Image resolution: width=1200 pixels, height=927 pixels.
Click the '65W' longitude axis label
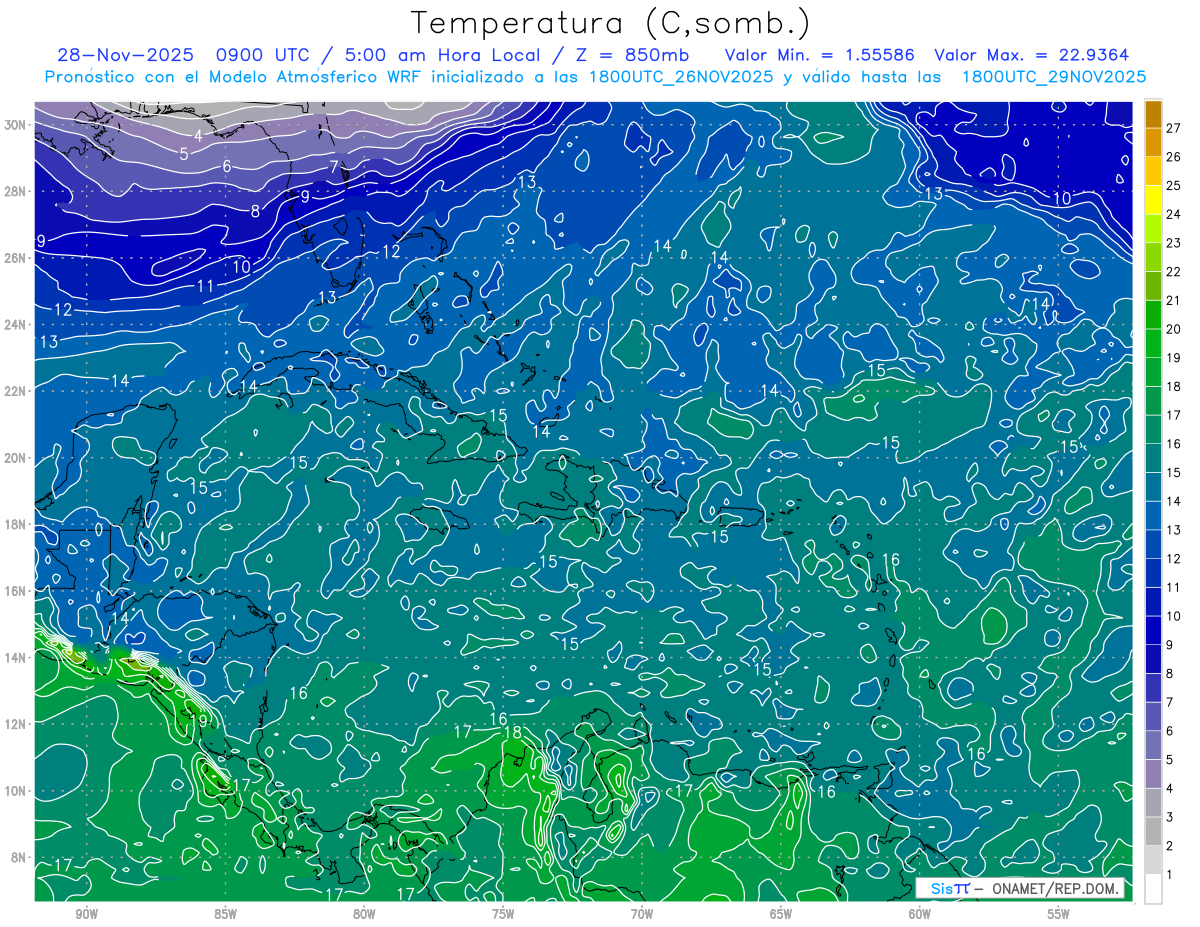coord(781,914)
